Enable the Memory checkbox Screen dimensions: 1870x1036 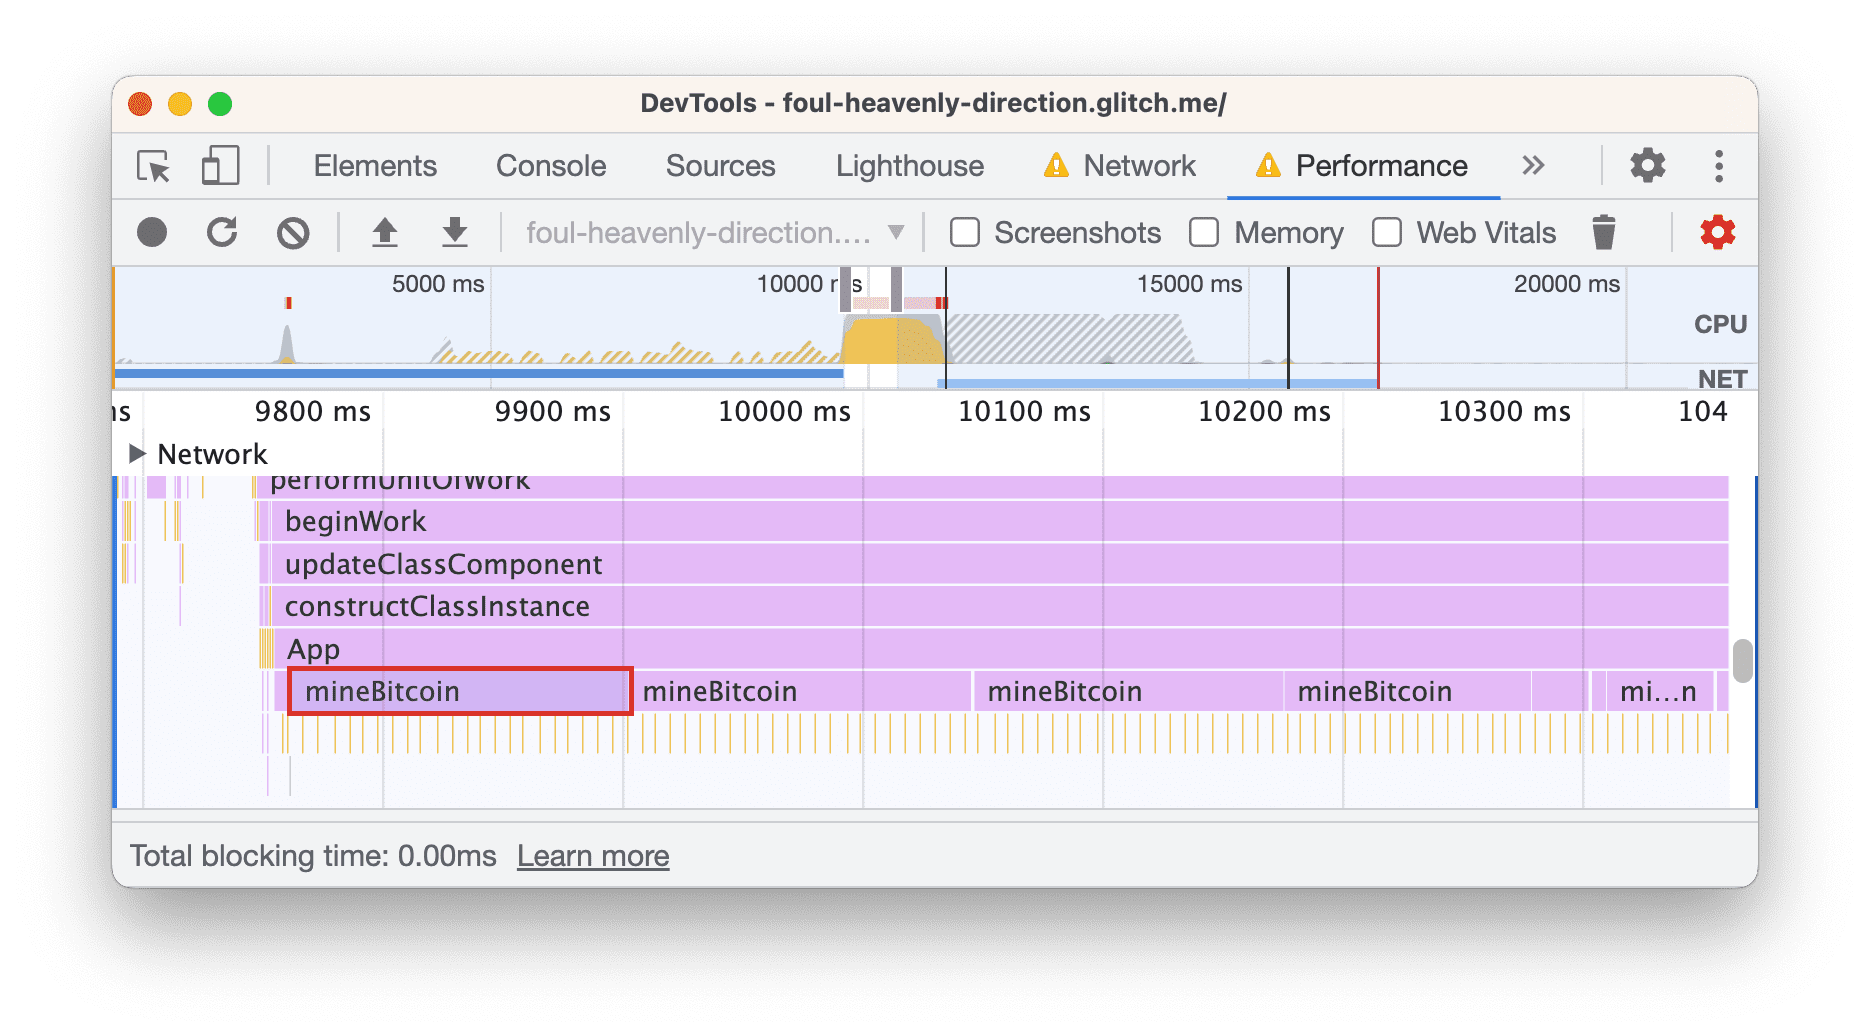point(1204,233)
